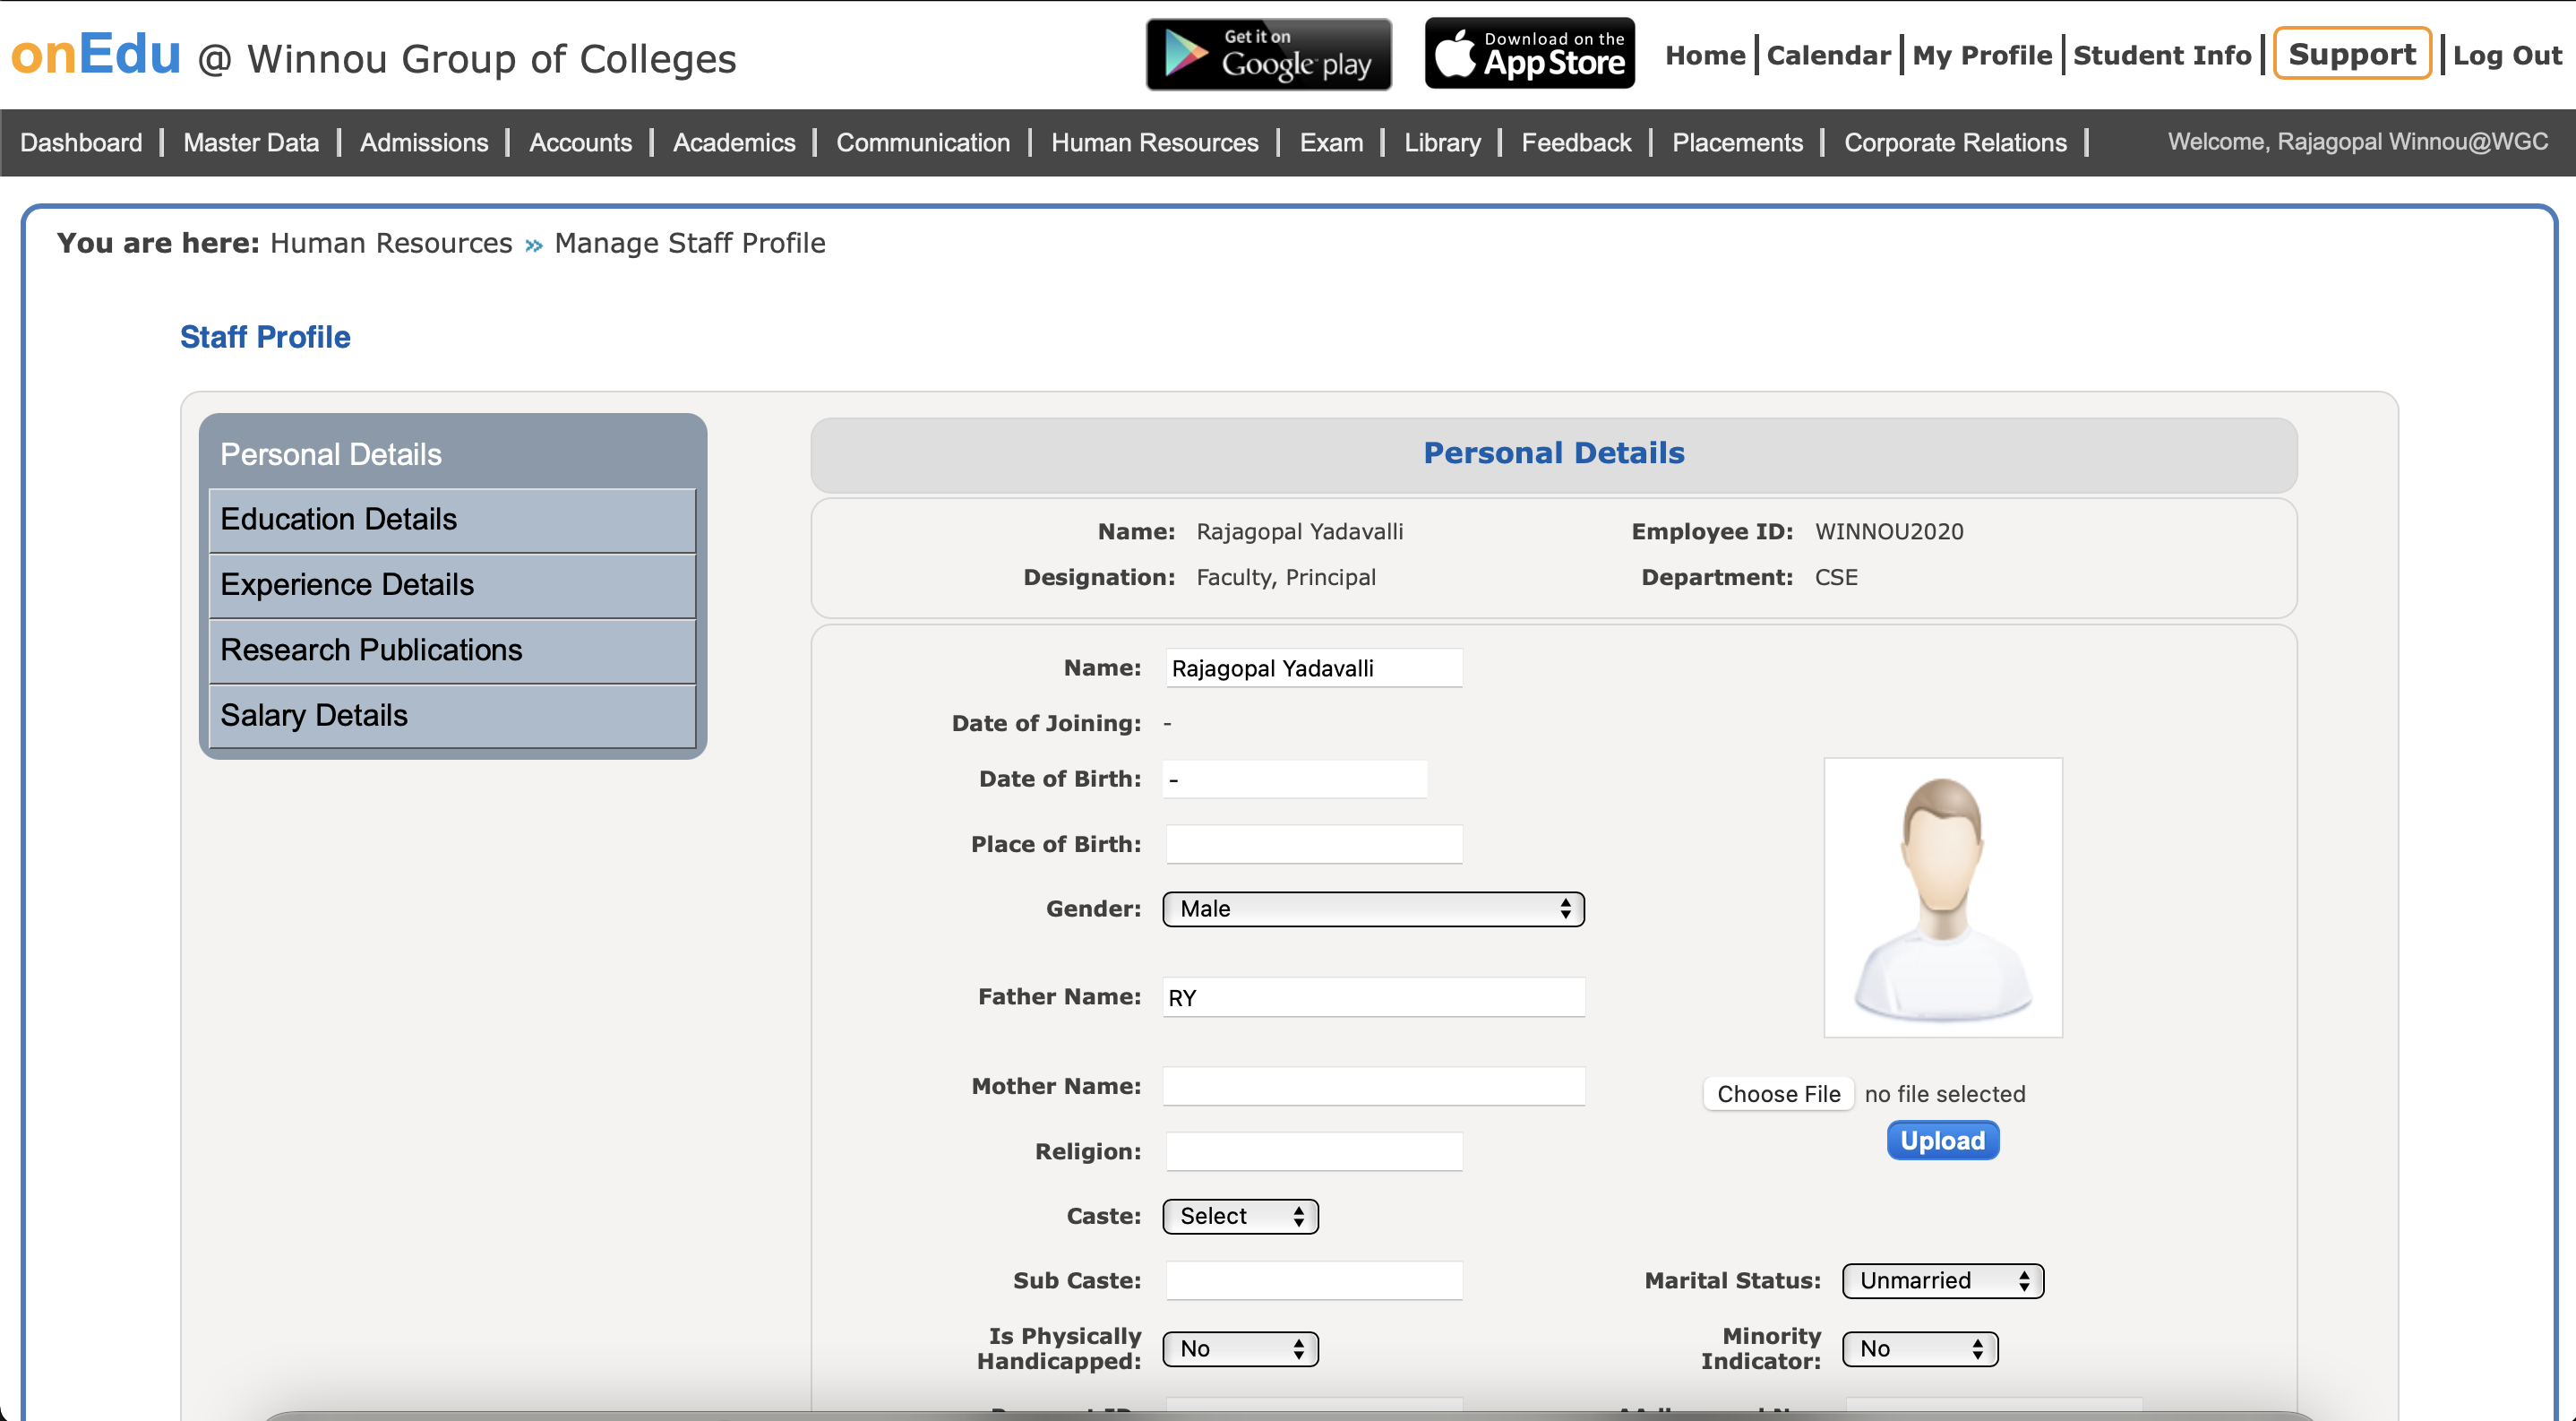2576x1421 pixels.
Task: Click the Support button
Action: pos(2351,54)
